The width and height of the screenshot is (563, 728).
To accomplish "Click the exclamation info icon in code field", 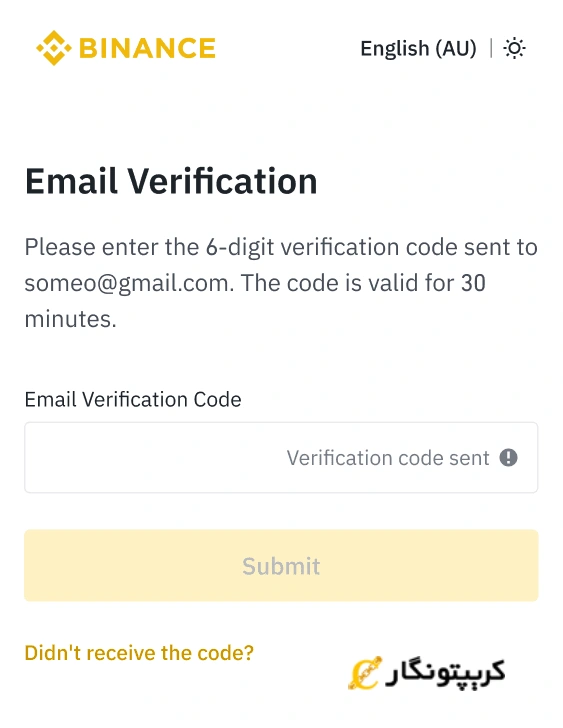I will [x=508, y=458].
